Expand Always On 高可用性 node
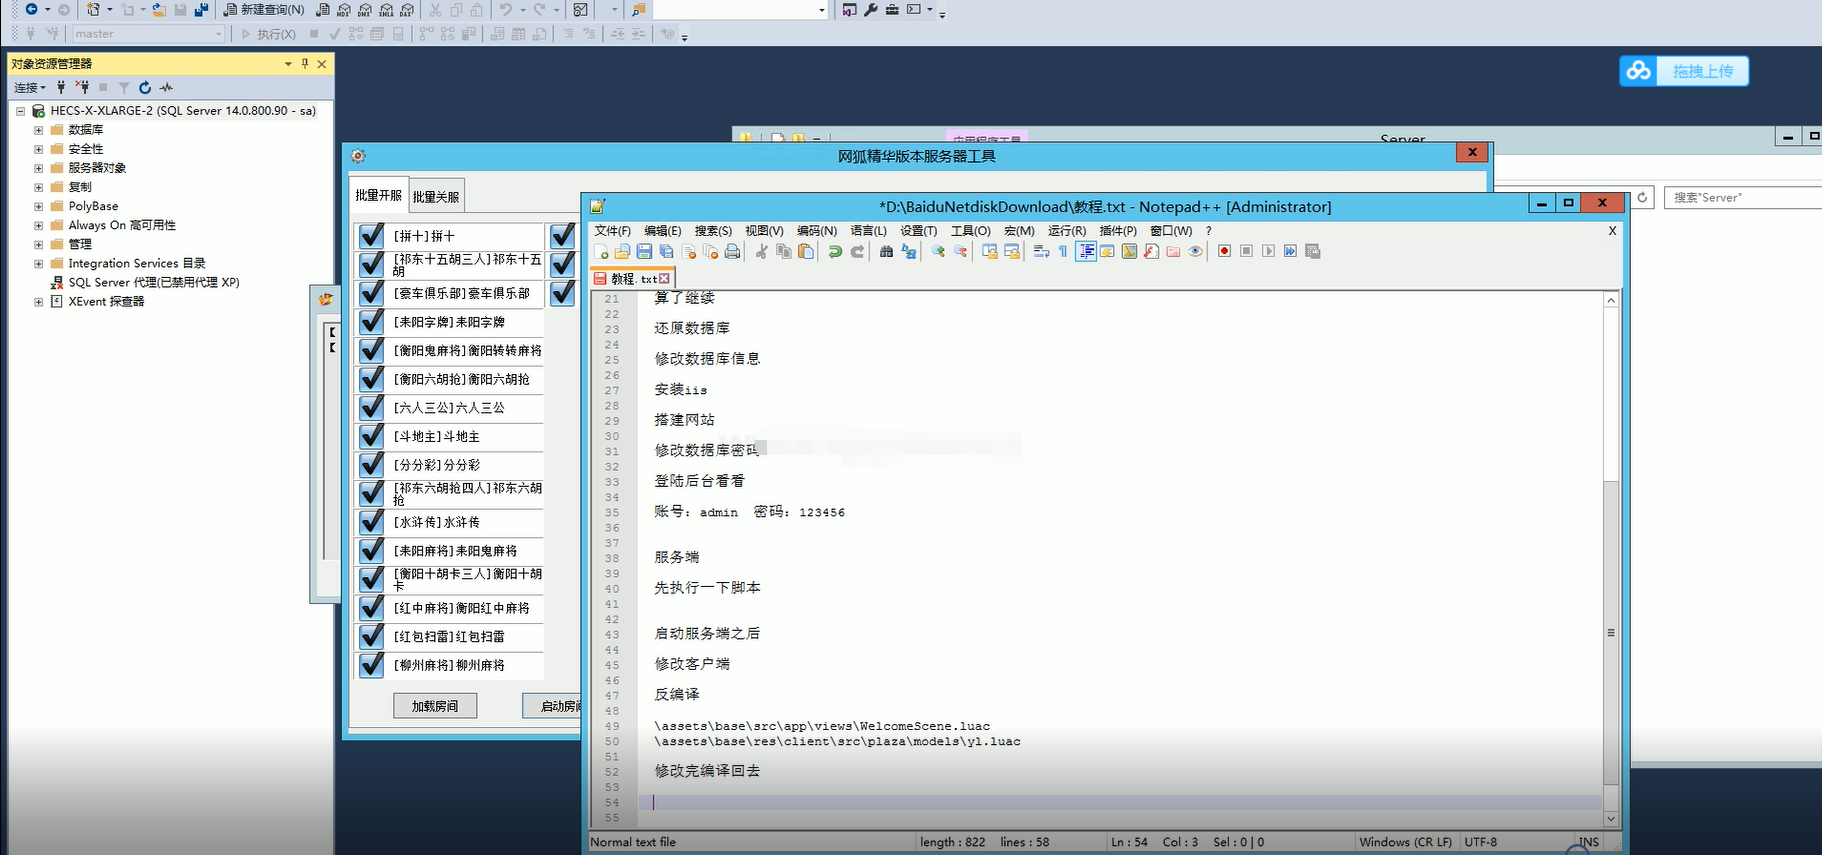This screenshot has width=1822, height=855. tap(38, 225)
